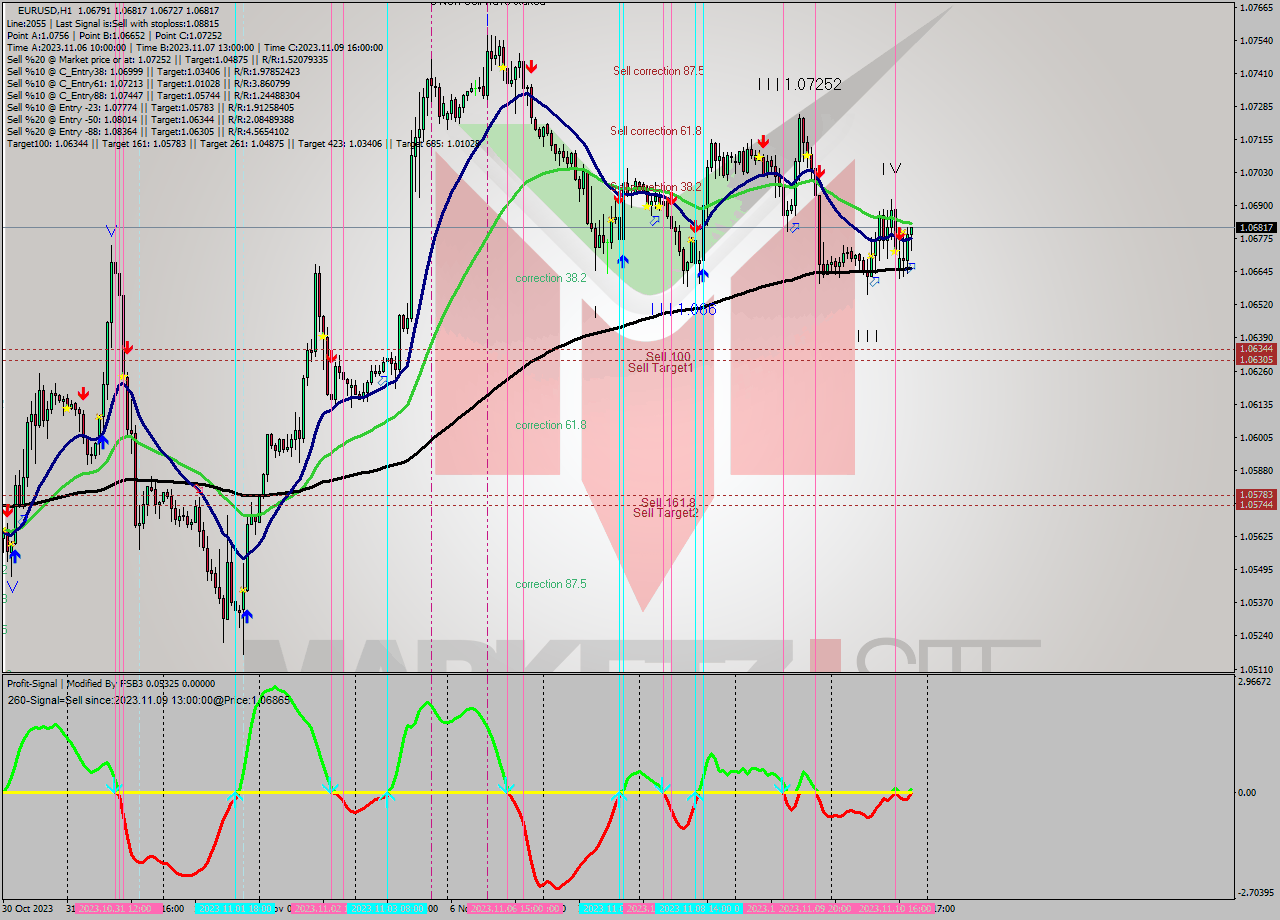Click the pink '2023.11.10 16:00' time marker
The height and width of the screenshot is (920, 1280).
click(896, 909)
